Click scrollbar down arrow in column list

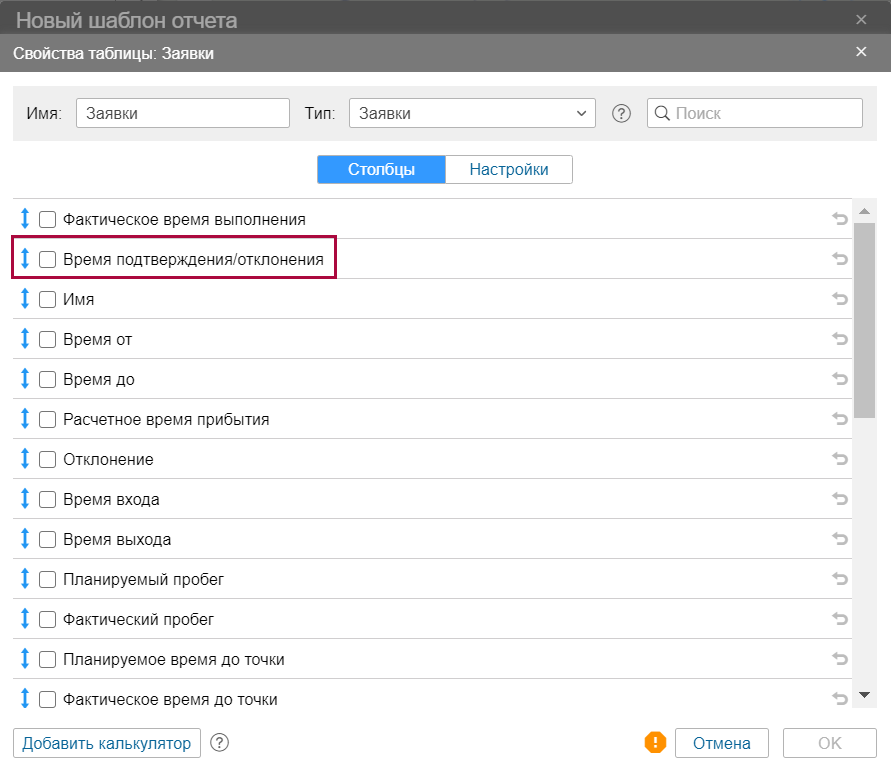[864, 694]
